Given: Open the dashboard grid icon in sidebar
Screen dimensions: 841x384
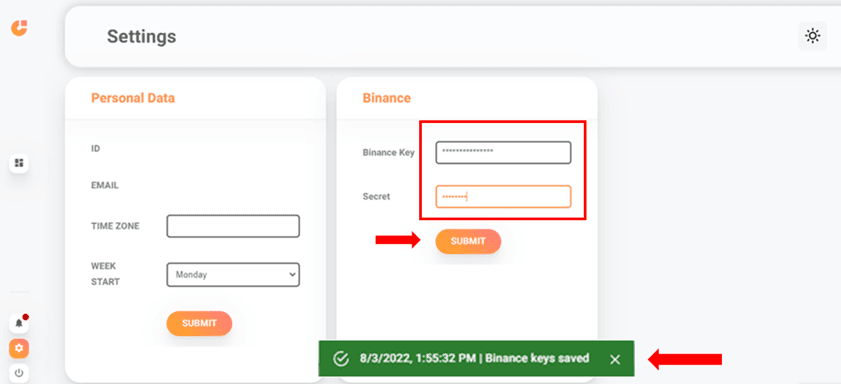Looking at the screenshot, I should [x=19, y=163].
